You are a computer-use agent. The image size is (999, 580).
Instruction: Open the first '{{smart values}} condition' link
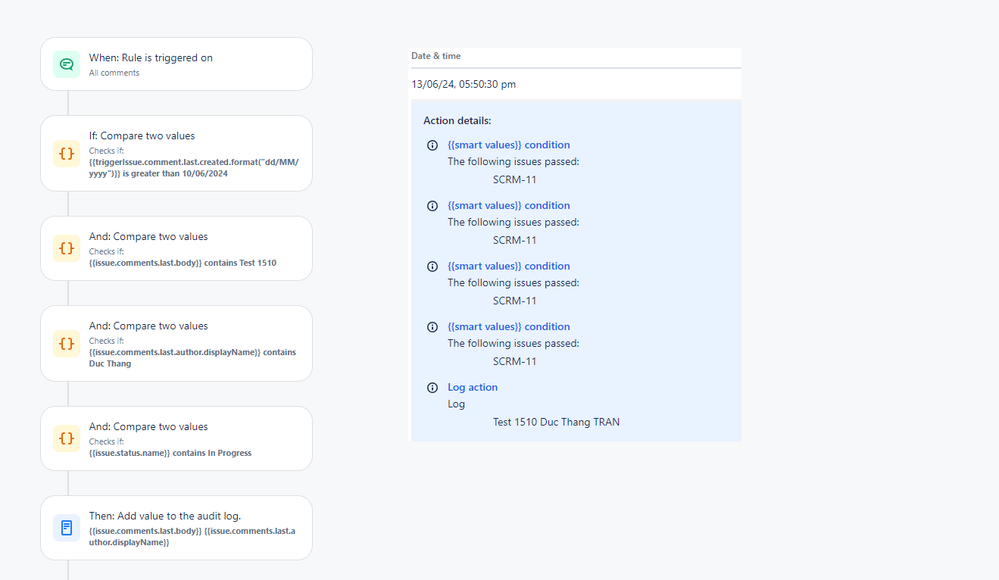[x=508, y=145]
